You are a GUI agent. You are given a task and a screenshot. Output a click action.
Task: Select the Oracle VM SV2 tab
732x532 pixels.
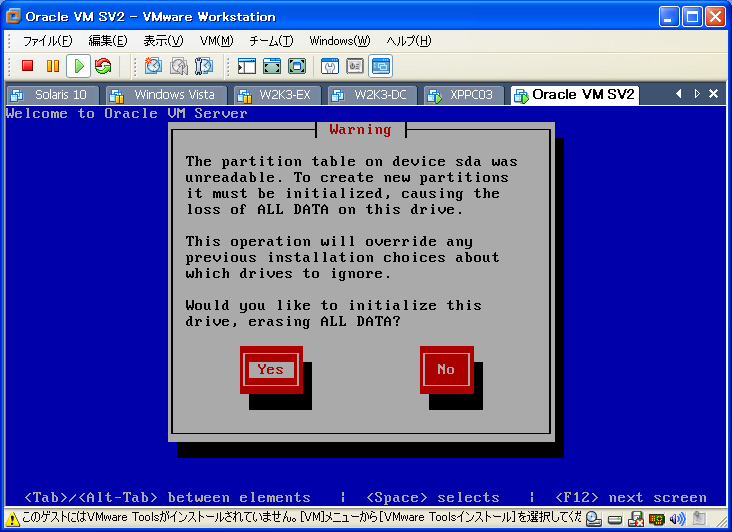pyautogui.click(x=575, y=95)
